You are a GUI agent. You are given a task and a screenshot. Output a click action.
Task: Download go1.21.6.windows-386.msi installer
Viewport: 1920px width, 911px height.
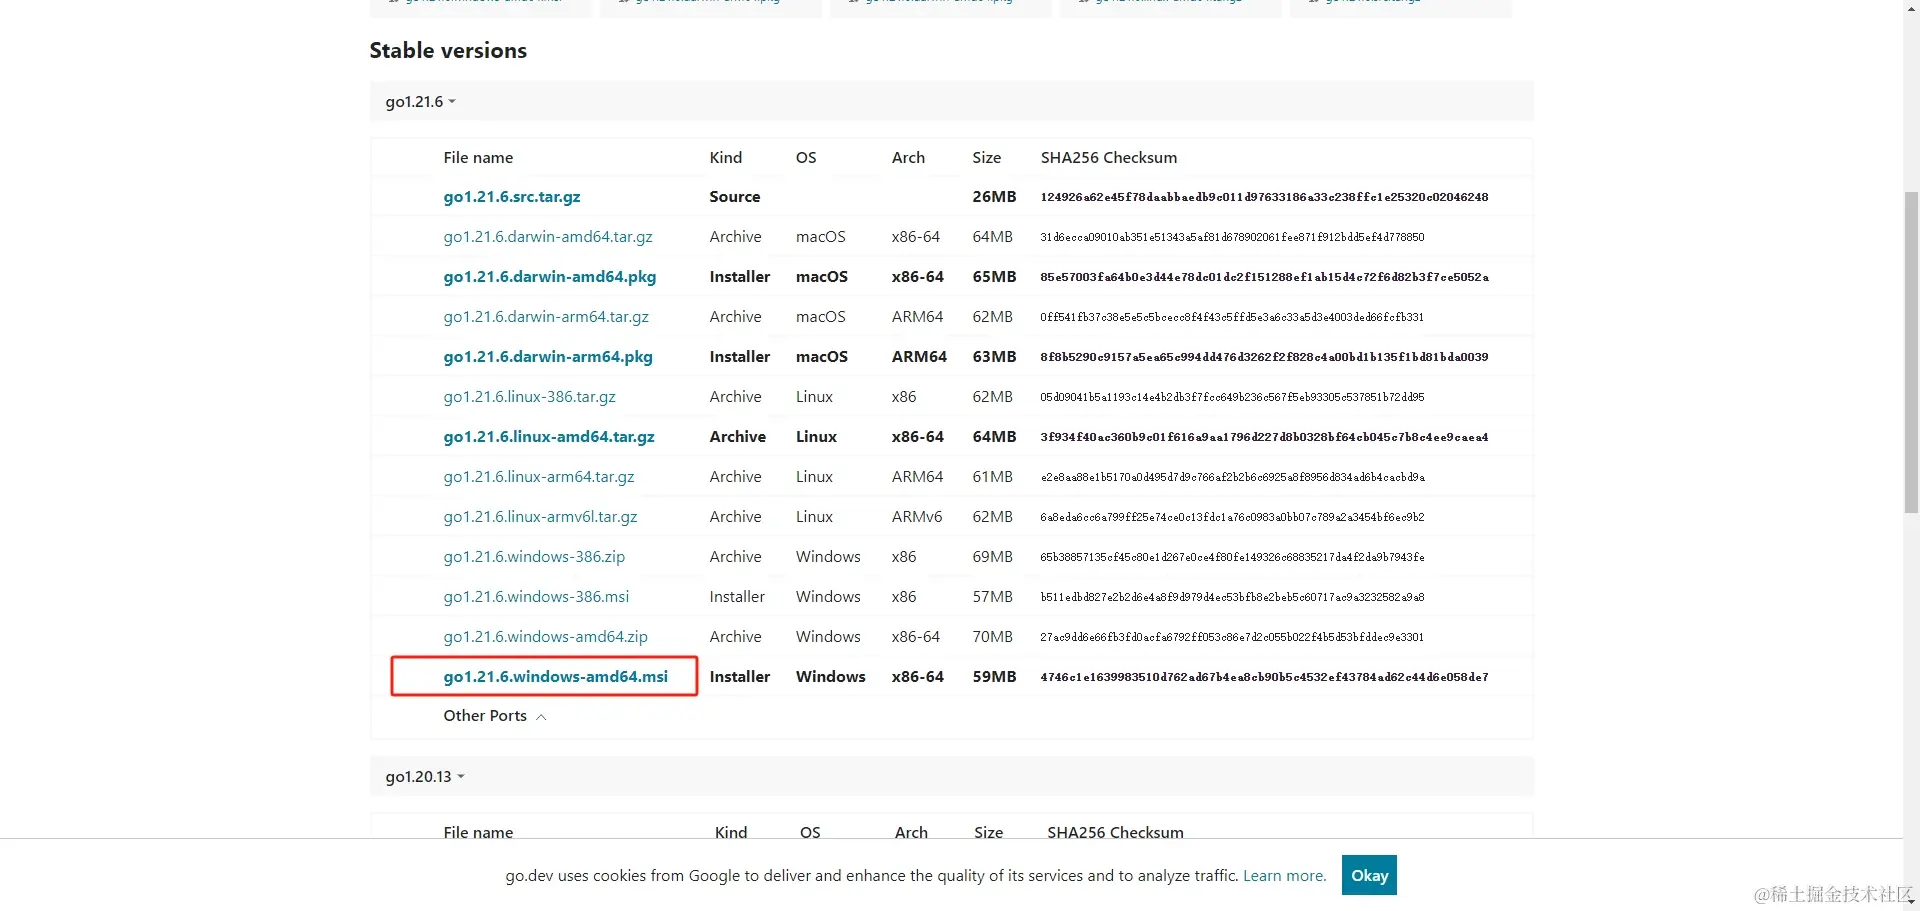(x=537, y=597)
